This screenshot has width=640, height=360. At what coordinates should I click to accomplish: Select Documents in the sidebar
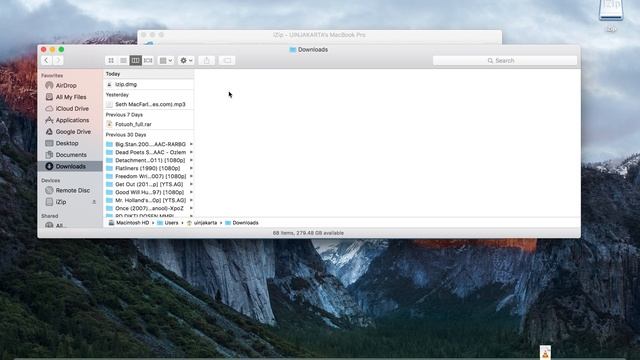pyautogui.click(x=70, y=155)
